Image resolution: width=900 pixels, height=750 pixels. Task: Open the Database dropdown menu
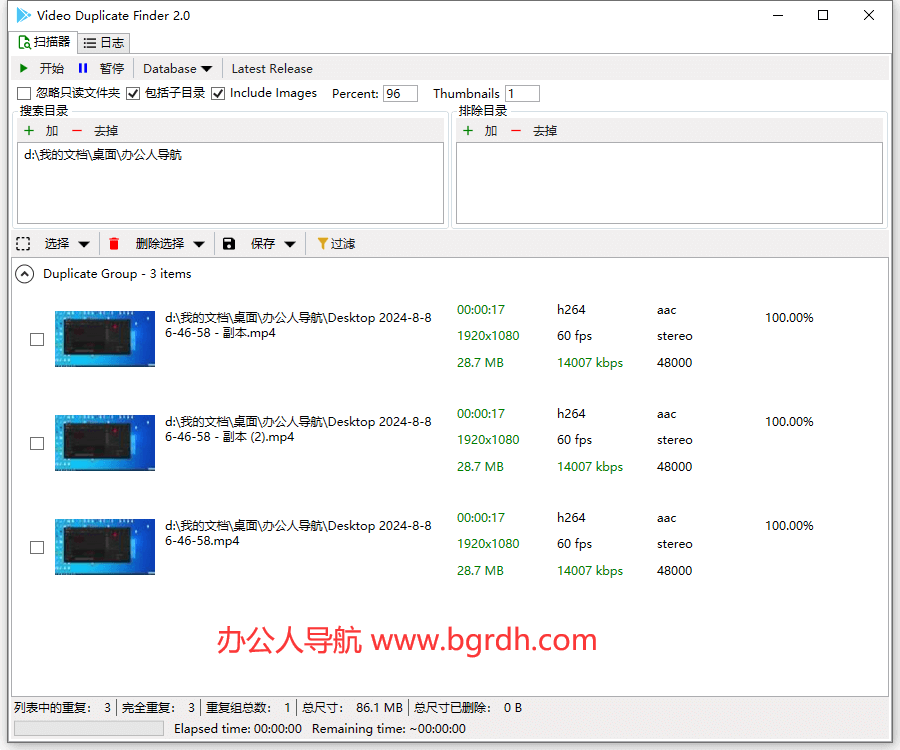pos(176,68)
